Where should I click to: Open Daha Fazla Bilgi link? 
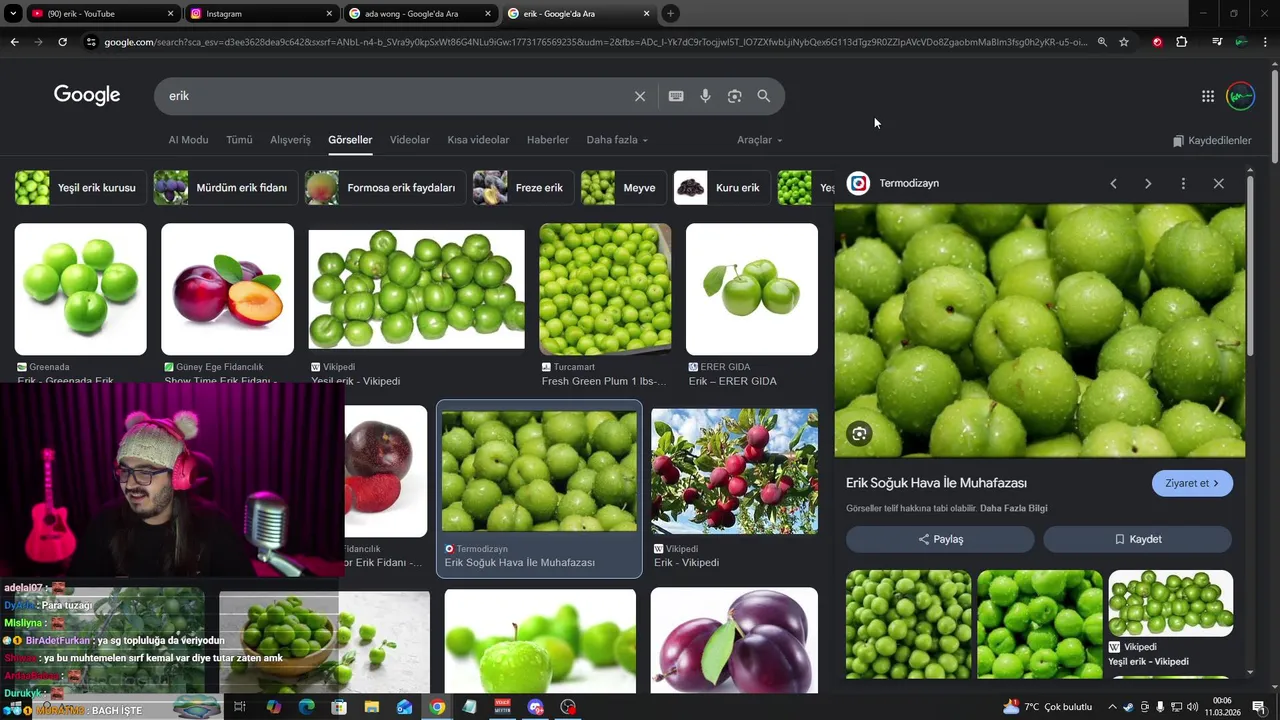1014,508
